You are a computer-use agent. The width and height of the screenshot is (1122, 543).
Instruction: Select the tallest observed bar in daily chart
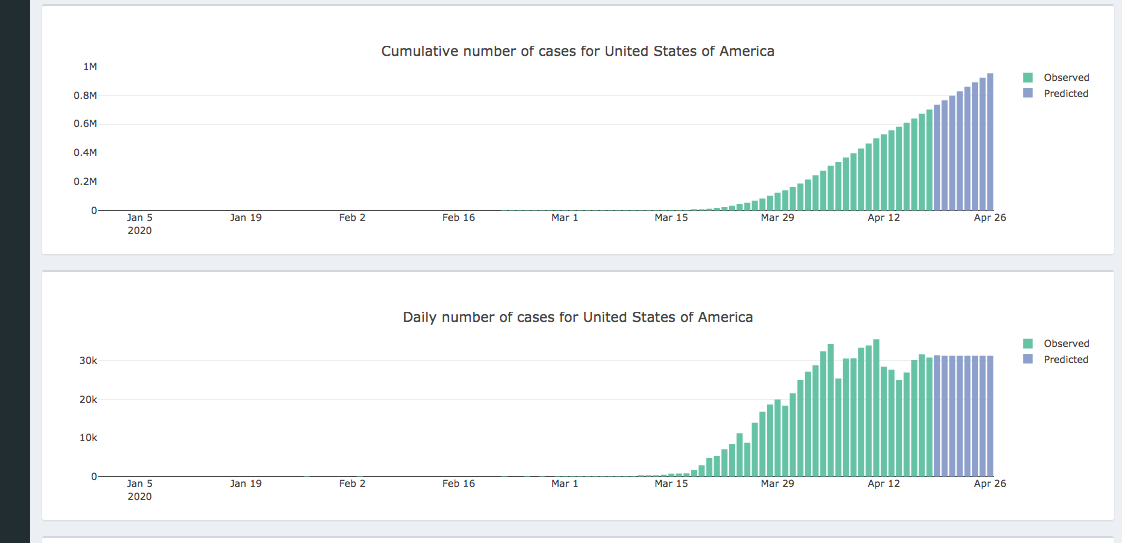(x=876, y=408)
